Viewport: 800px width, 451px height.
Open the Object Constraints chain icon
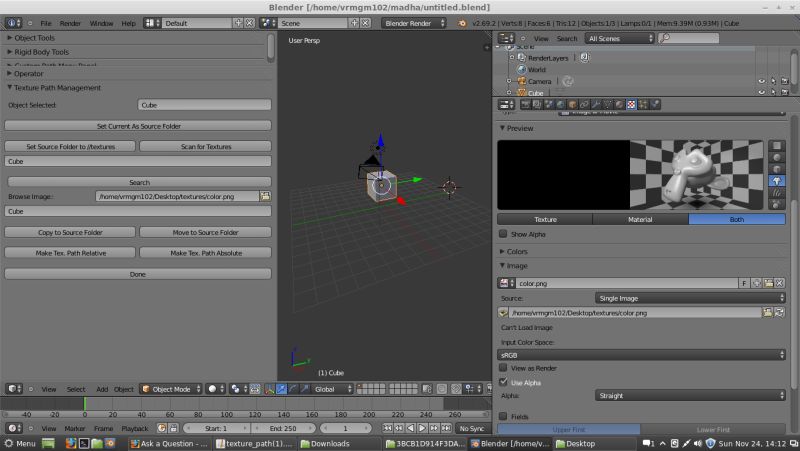coord(584,105)
